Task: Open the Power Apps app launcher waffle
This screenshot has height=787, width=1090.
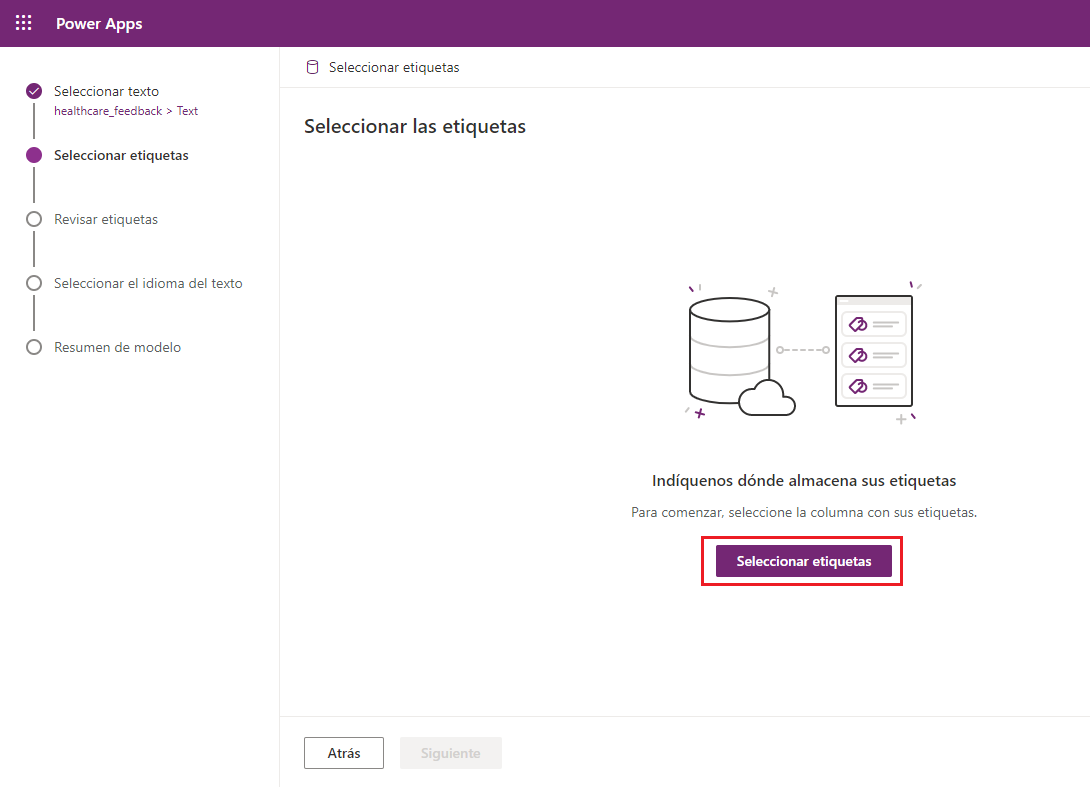Action: pos(23,22)
